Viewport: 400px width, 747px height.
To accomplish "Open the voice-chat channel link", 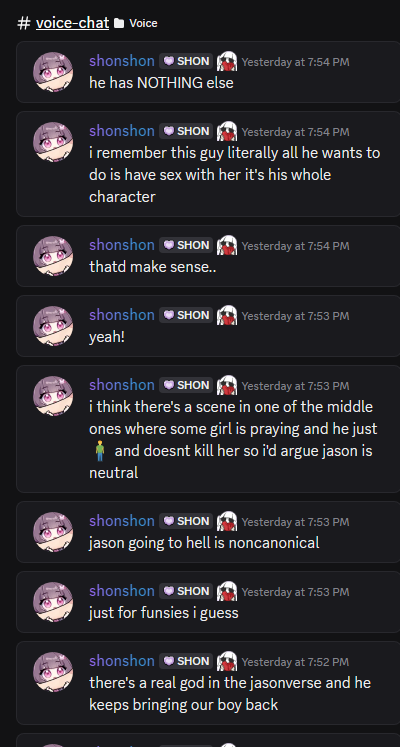I will (72, 22).
